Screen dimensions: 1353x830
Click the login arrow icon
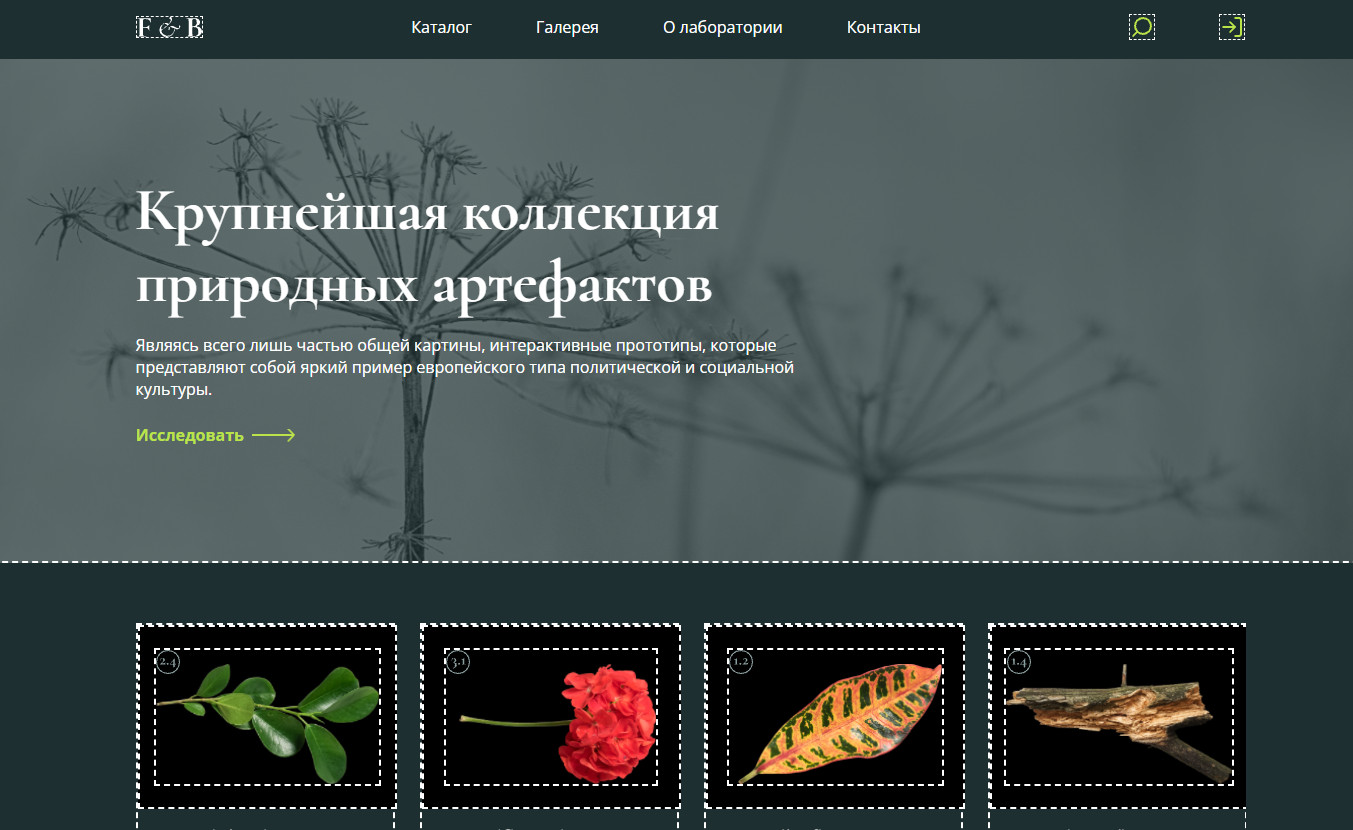click(x=1232, y=27)
